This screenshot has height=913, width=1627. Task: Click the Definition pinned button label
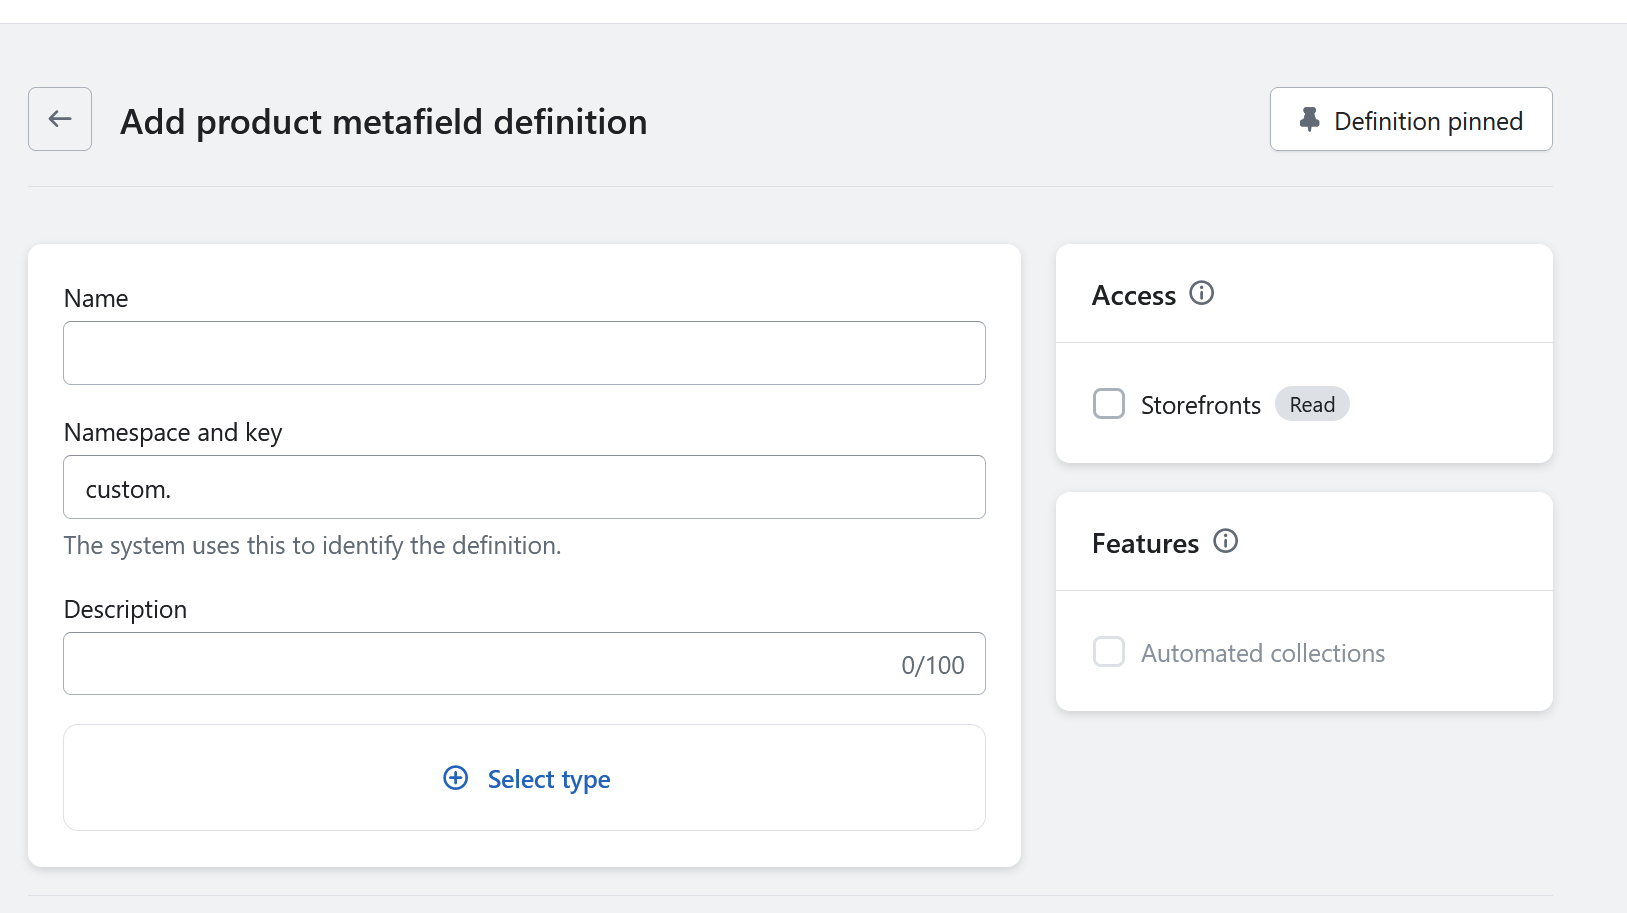[x=1428, y=121]
